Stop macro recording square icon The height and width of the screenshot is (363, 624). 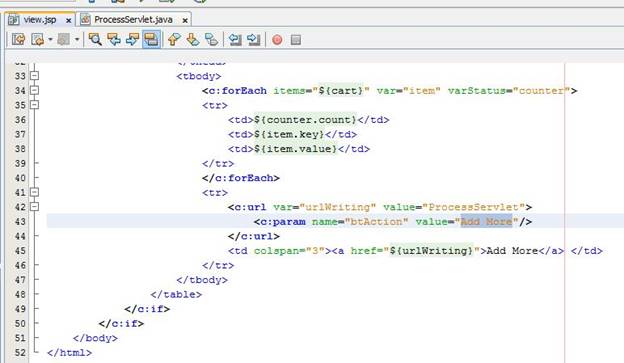[x=296, y=40]
